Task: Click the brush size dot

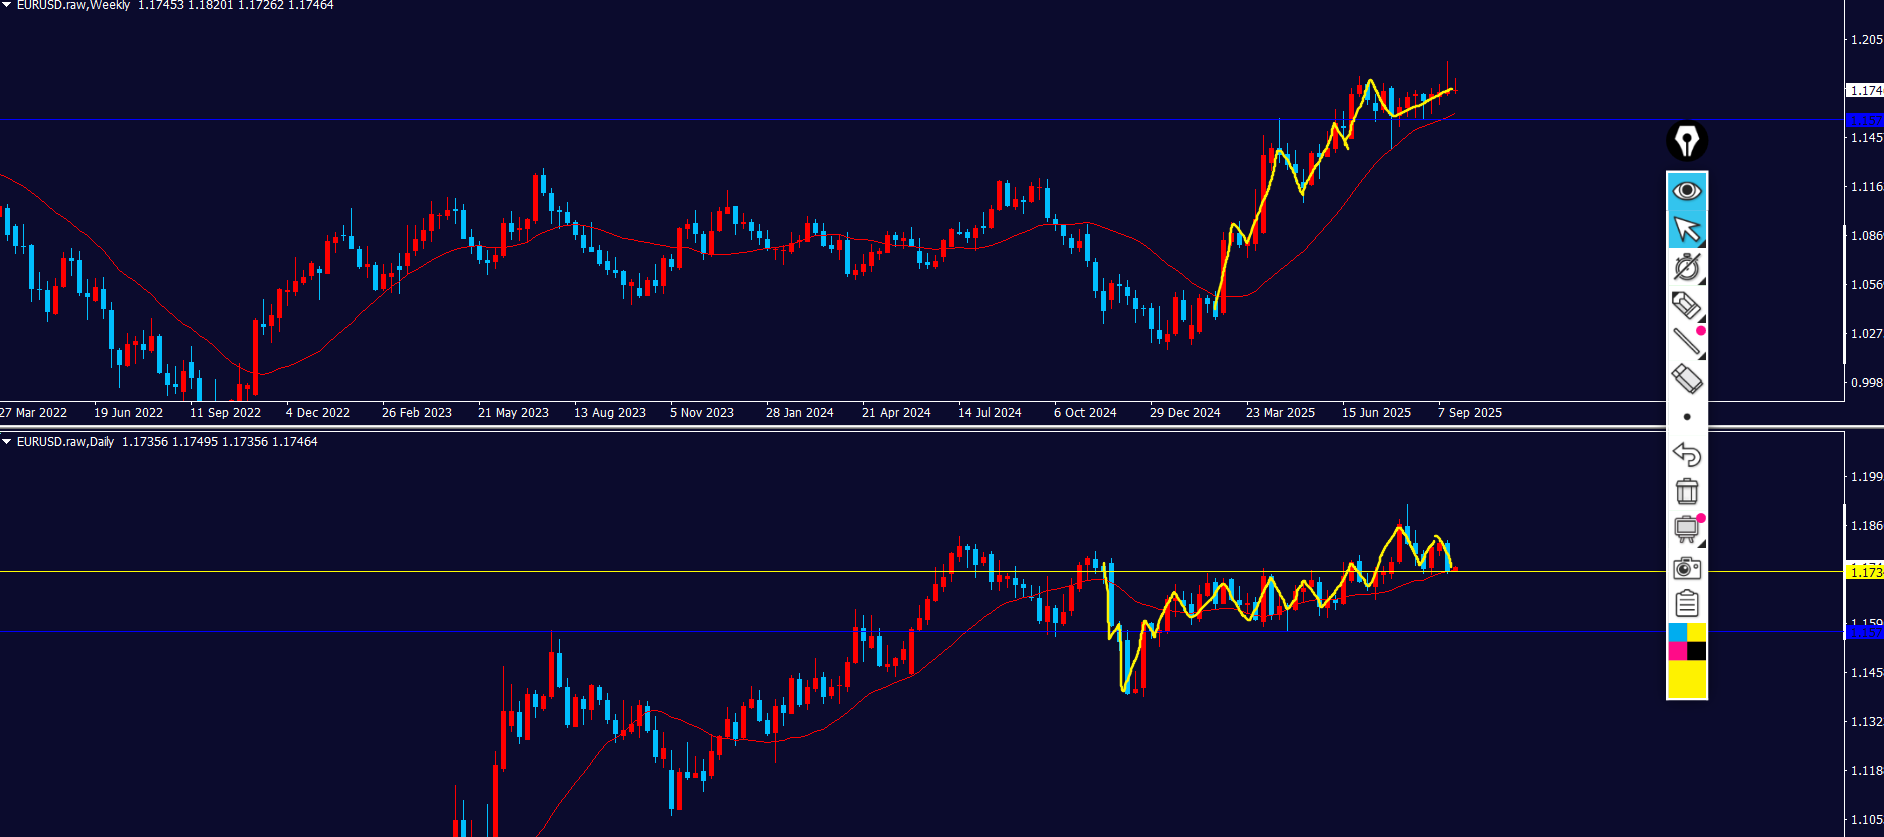Action: point(1687,417)
